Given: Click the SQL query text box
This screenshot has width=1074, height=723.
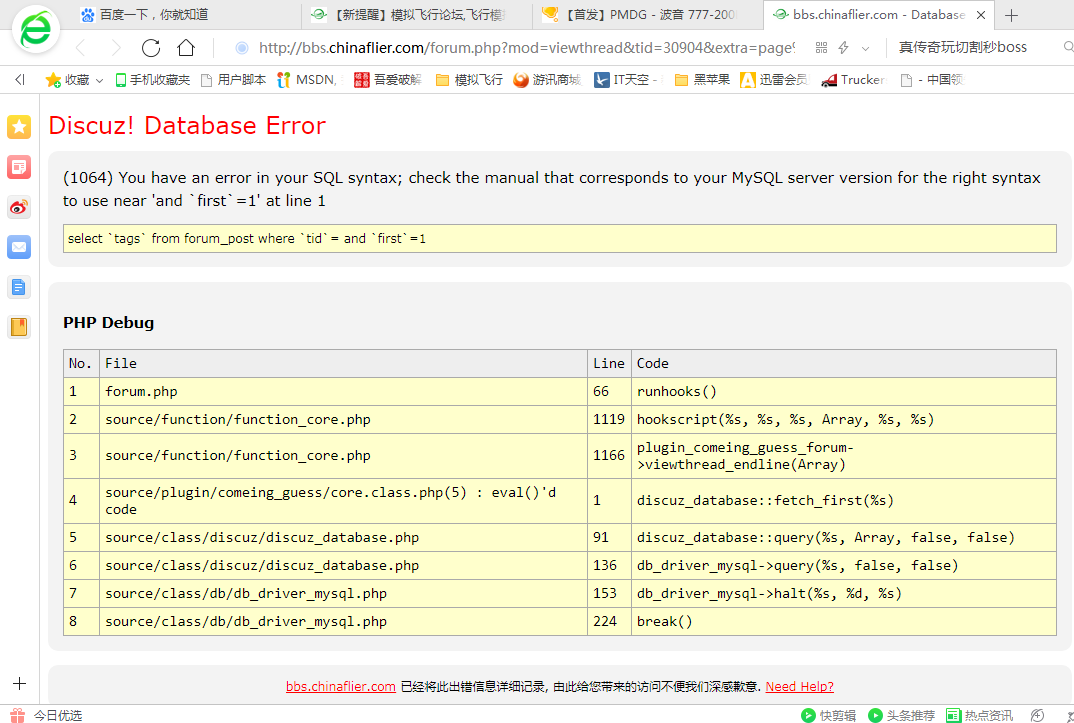Looking at the screenshot, I should click(560, 238).
